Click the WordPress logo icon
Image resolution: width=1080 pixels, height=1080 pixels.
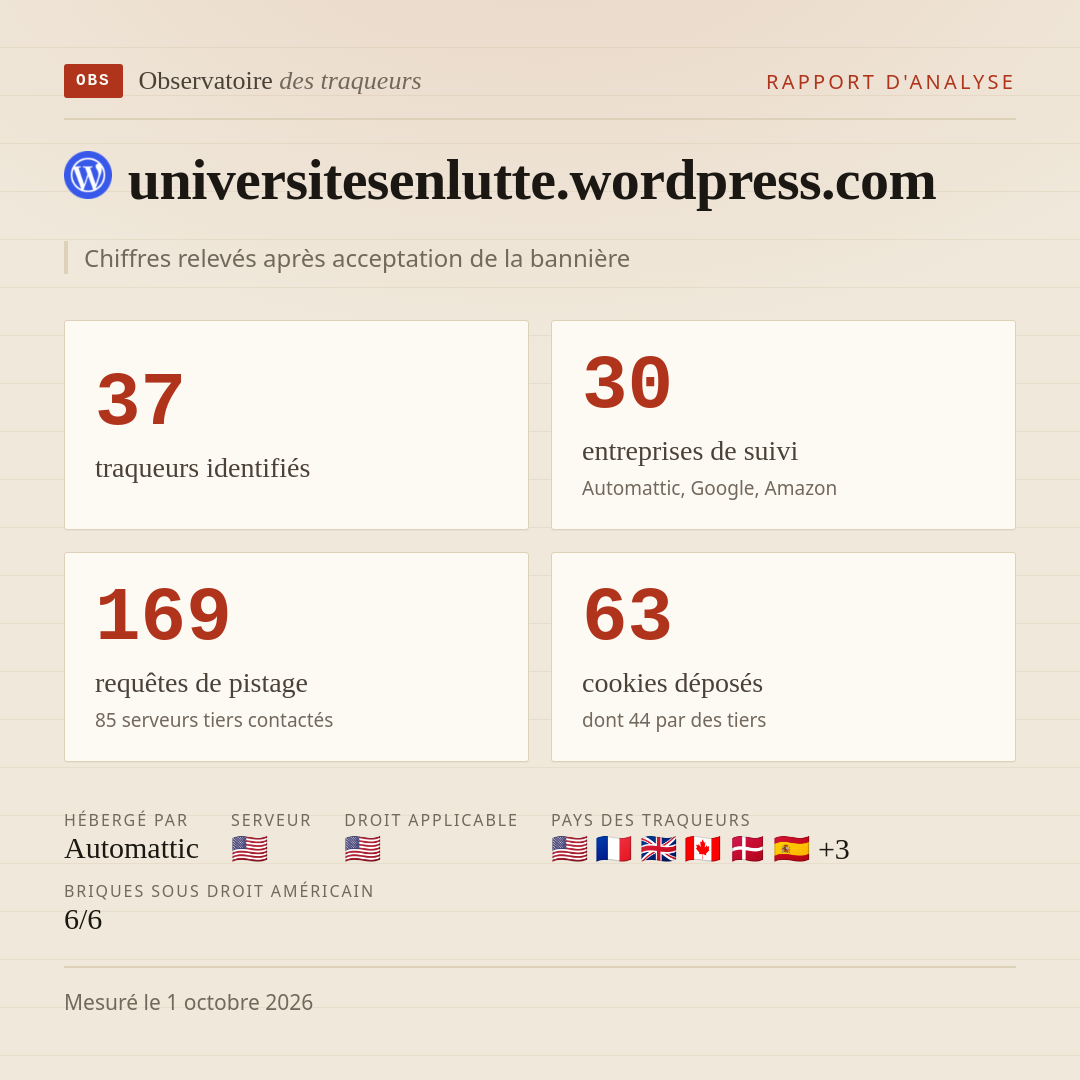pos(88,175)
